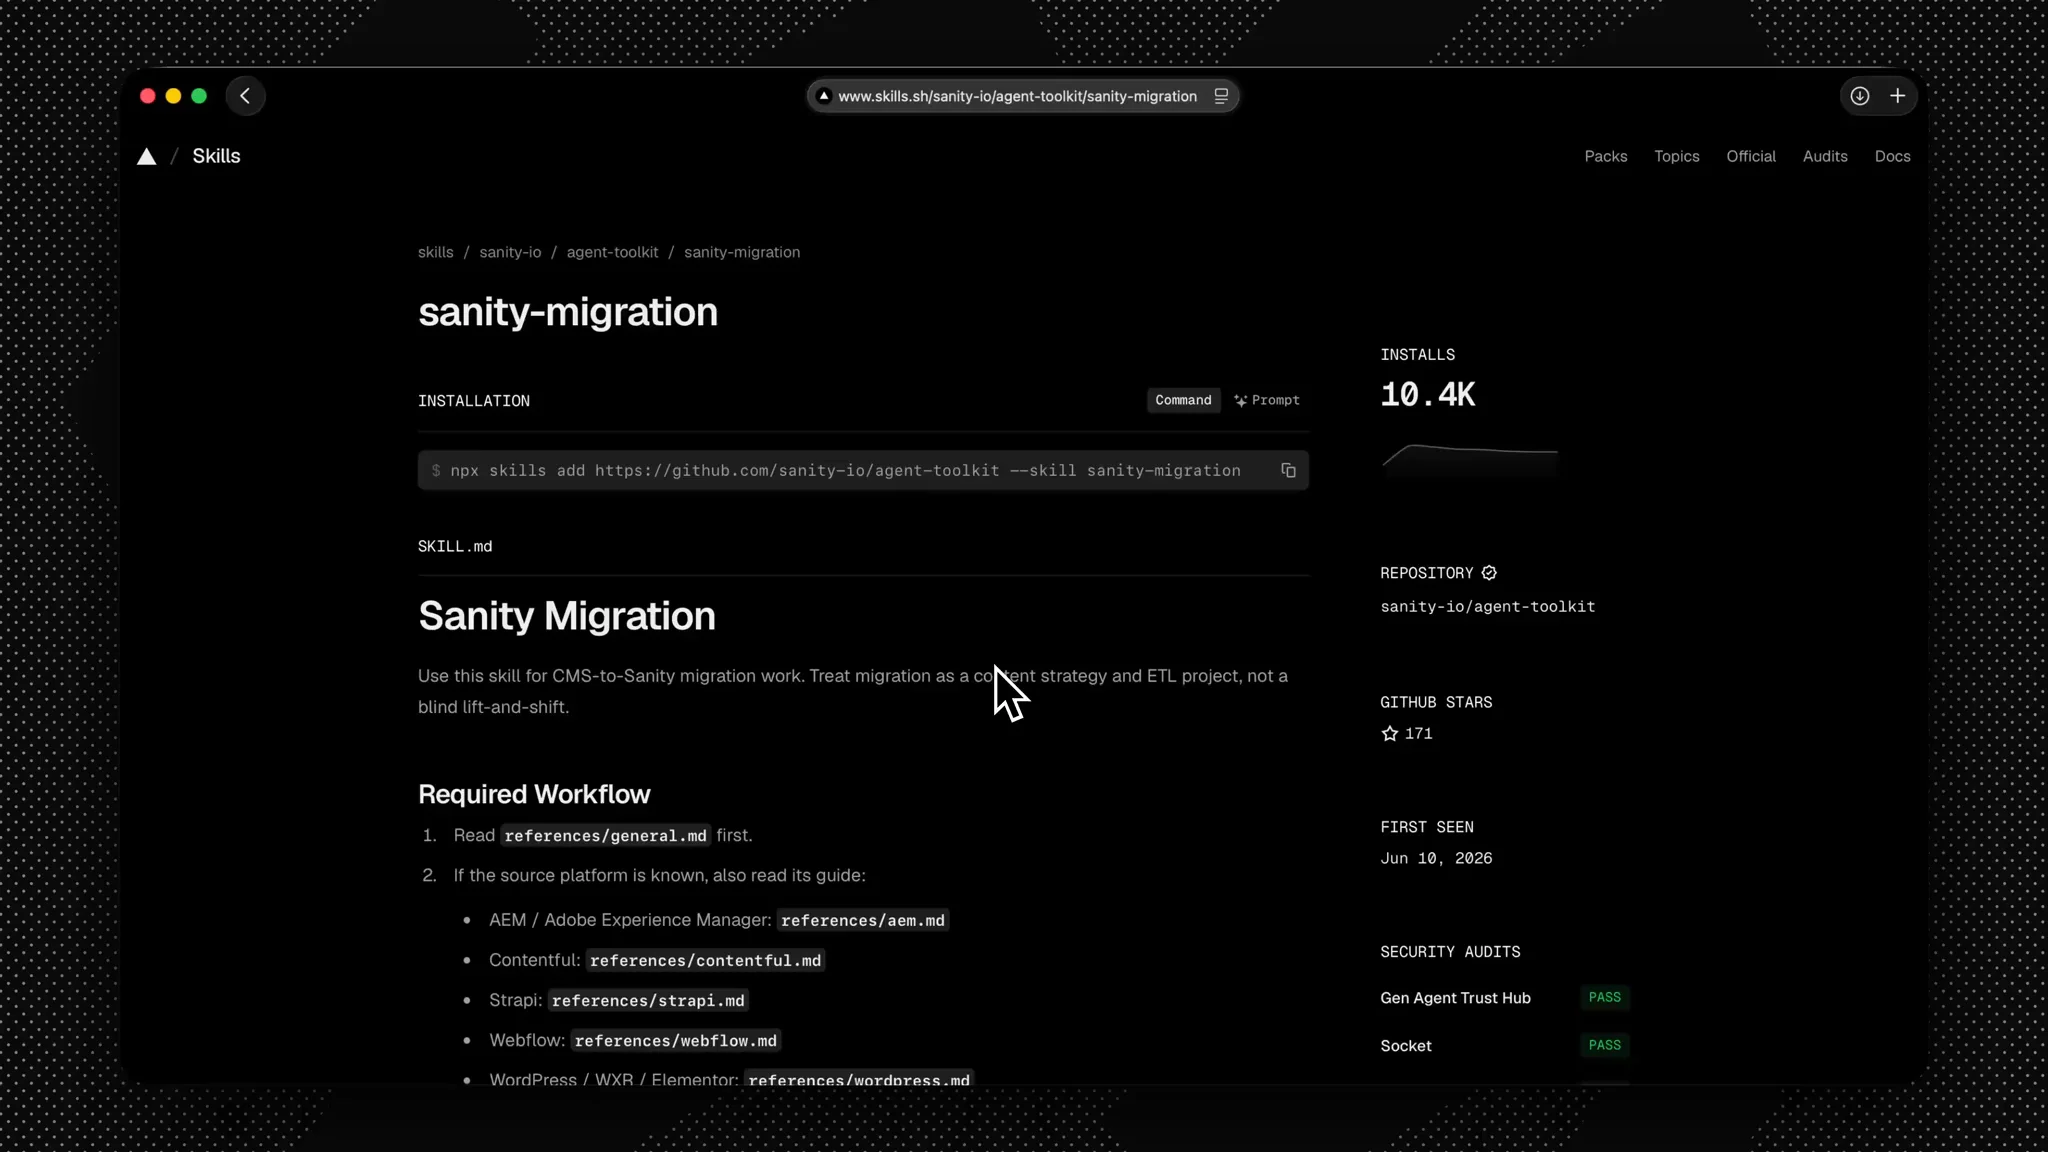Click the SECURITY AUDITS label
This screenshot has height=1152, width=2048.
1450,952
